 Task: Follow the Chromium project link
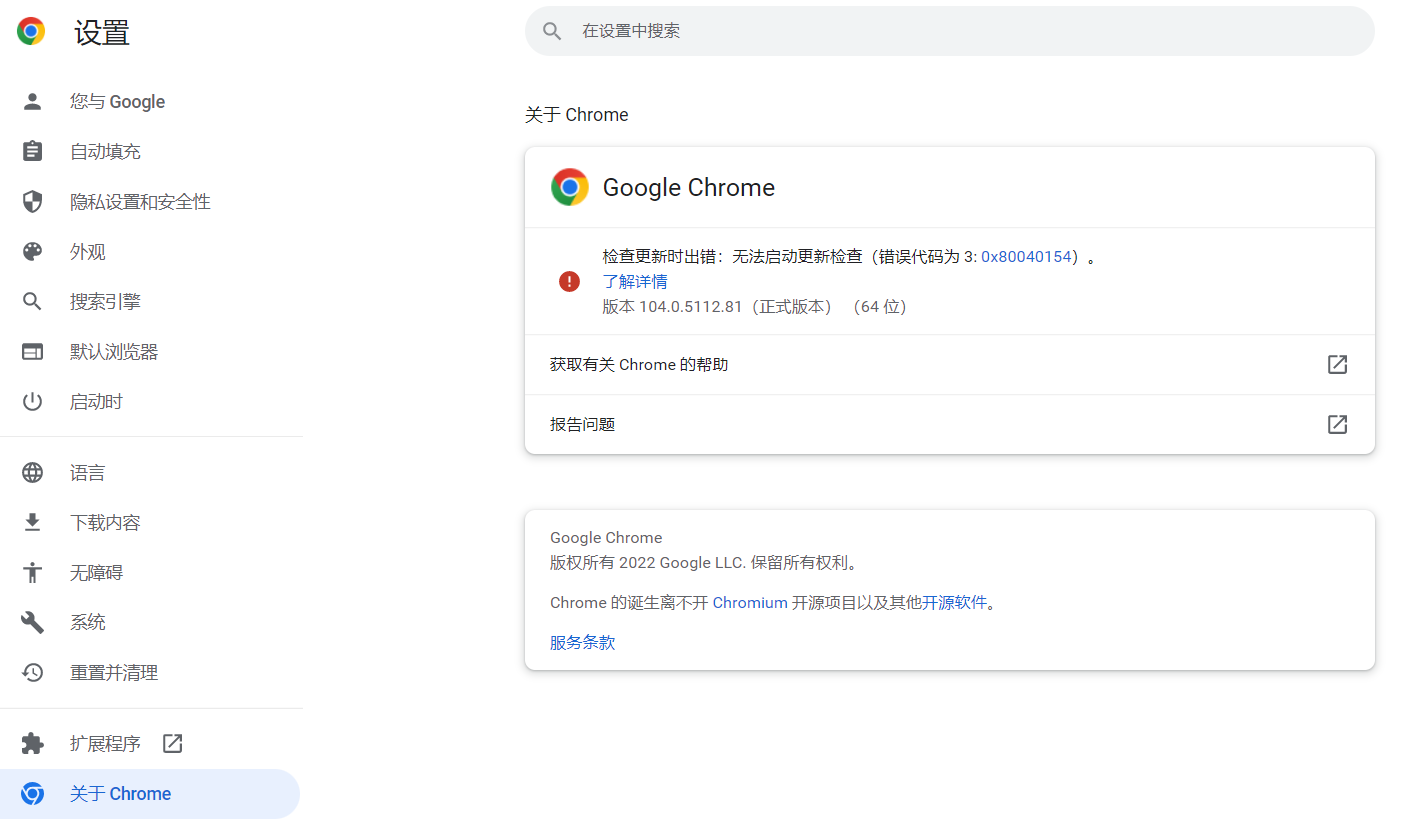(750, 603)
